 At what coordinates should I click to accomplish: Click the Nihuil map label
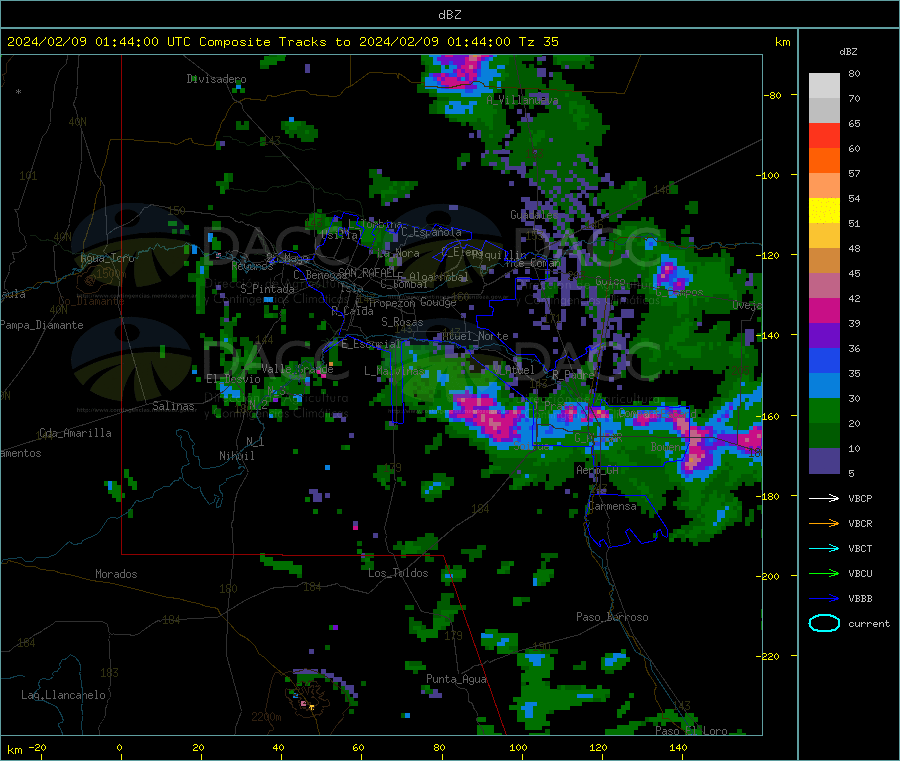[x=236, y=456]
